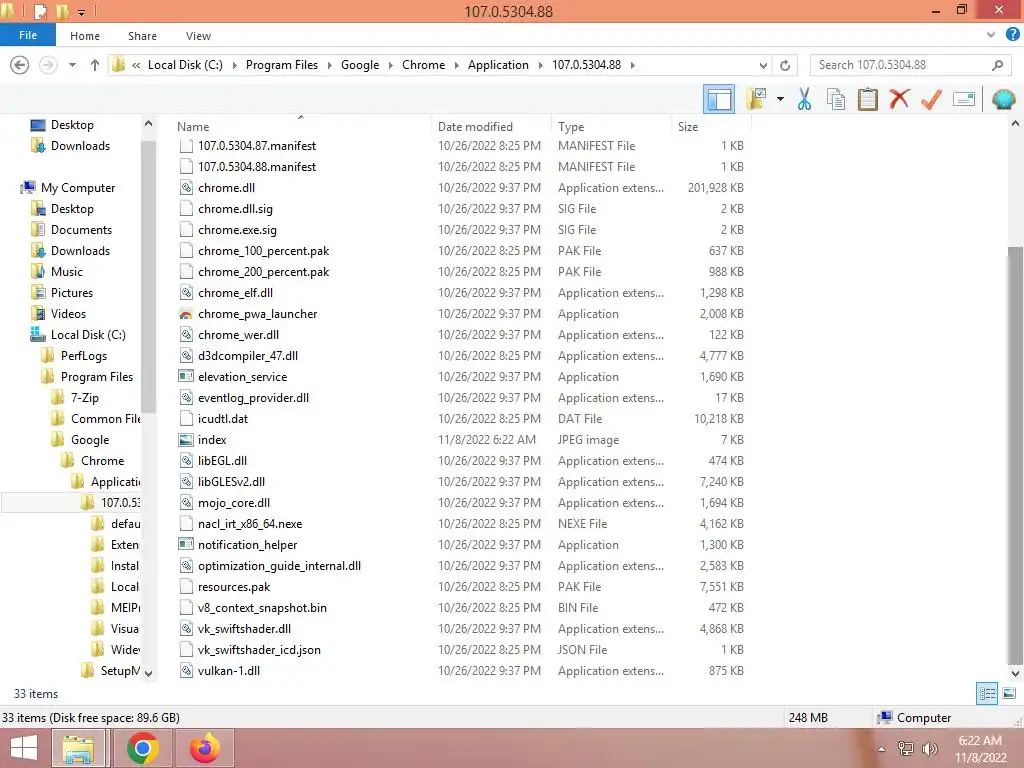The image size is (1024, 768).
Task: Expand the folder options dropdown arrow in the toolbar
Action: [x=780, y=99]
